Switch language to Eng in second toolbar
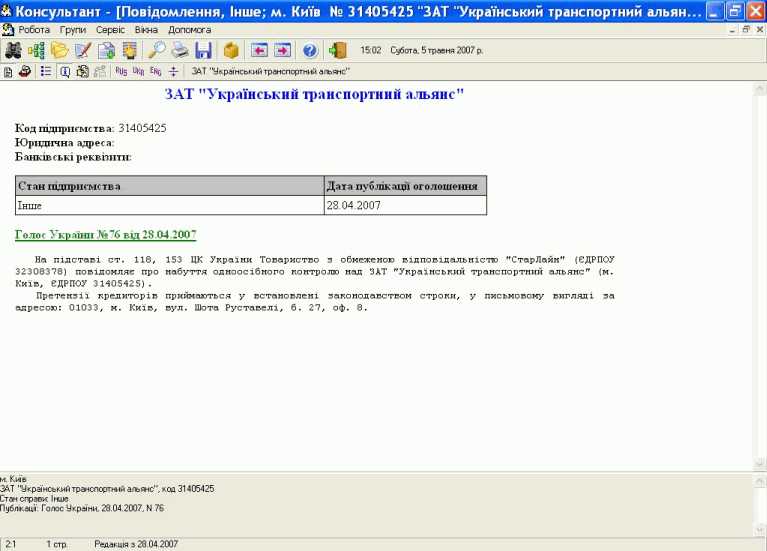Screen dimensions: 767x551 (155, 72)
